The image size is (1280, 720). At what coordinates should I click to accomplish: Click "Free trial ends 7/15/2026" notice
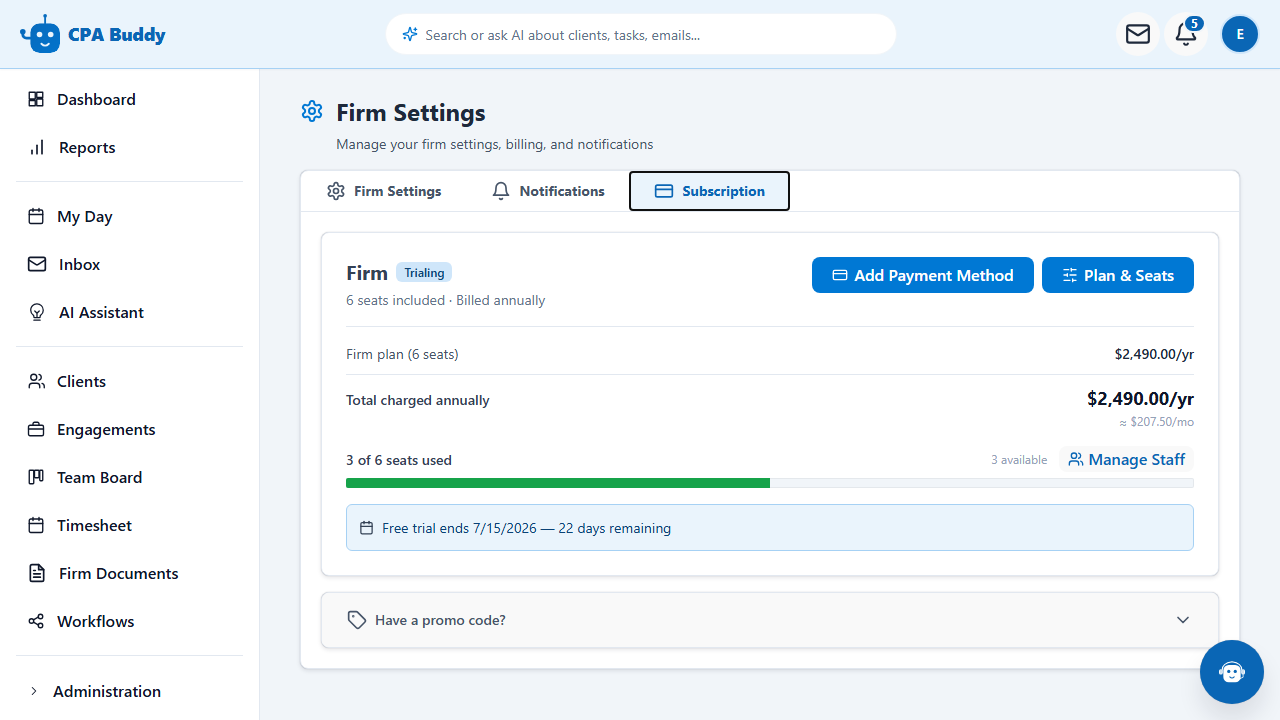[x=770, y=527]
